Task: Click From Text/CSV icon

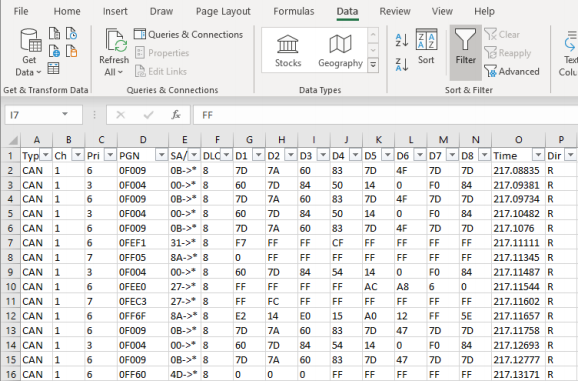Action: click(54, 33)
